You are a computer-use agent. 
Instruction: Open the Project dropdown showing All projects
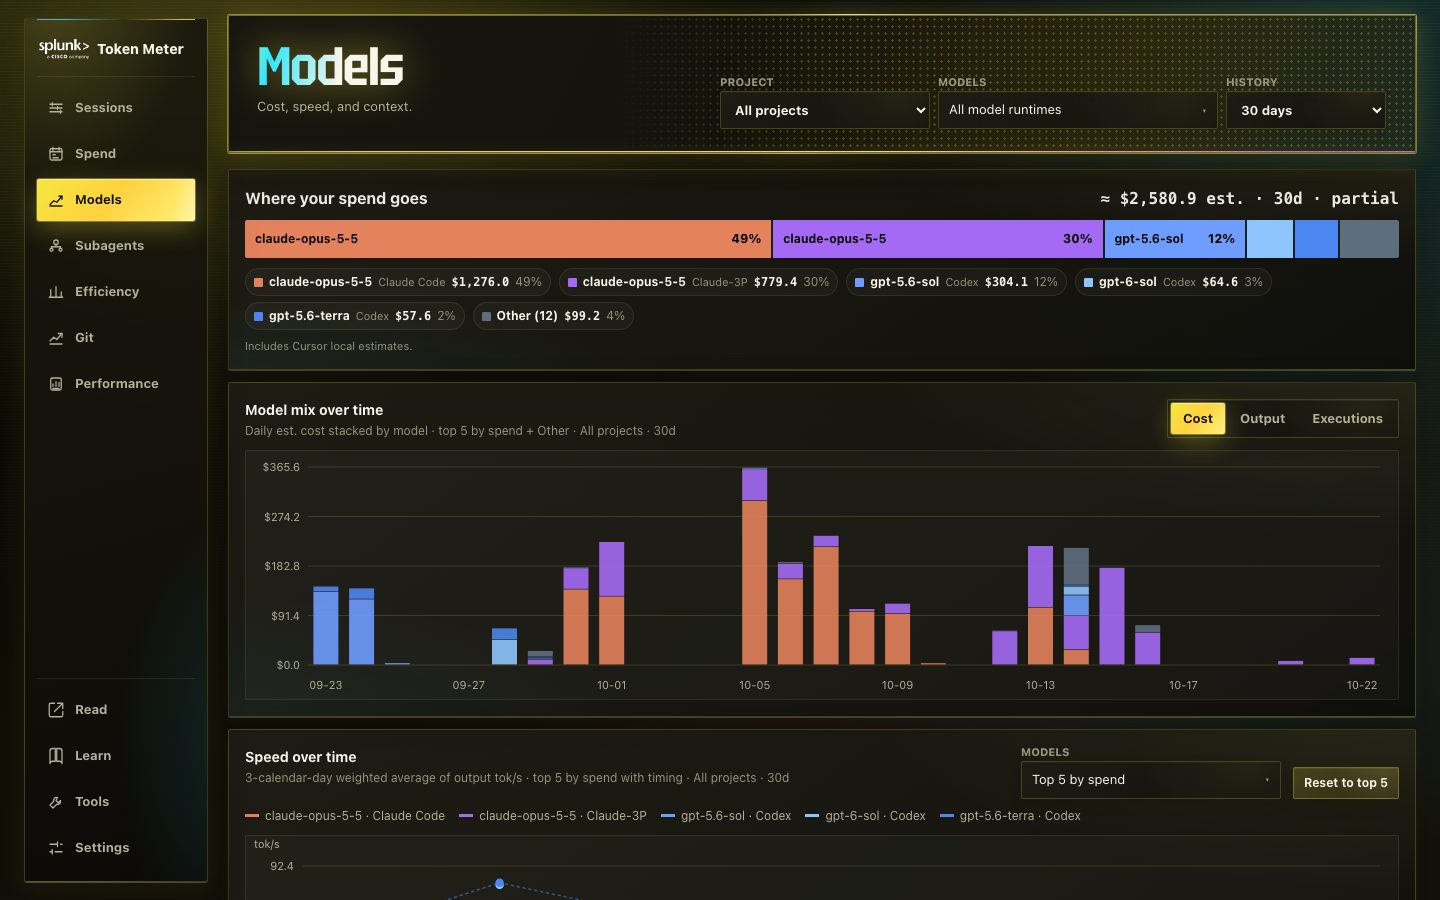[x=825, y=110]
